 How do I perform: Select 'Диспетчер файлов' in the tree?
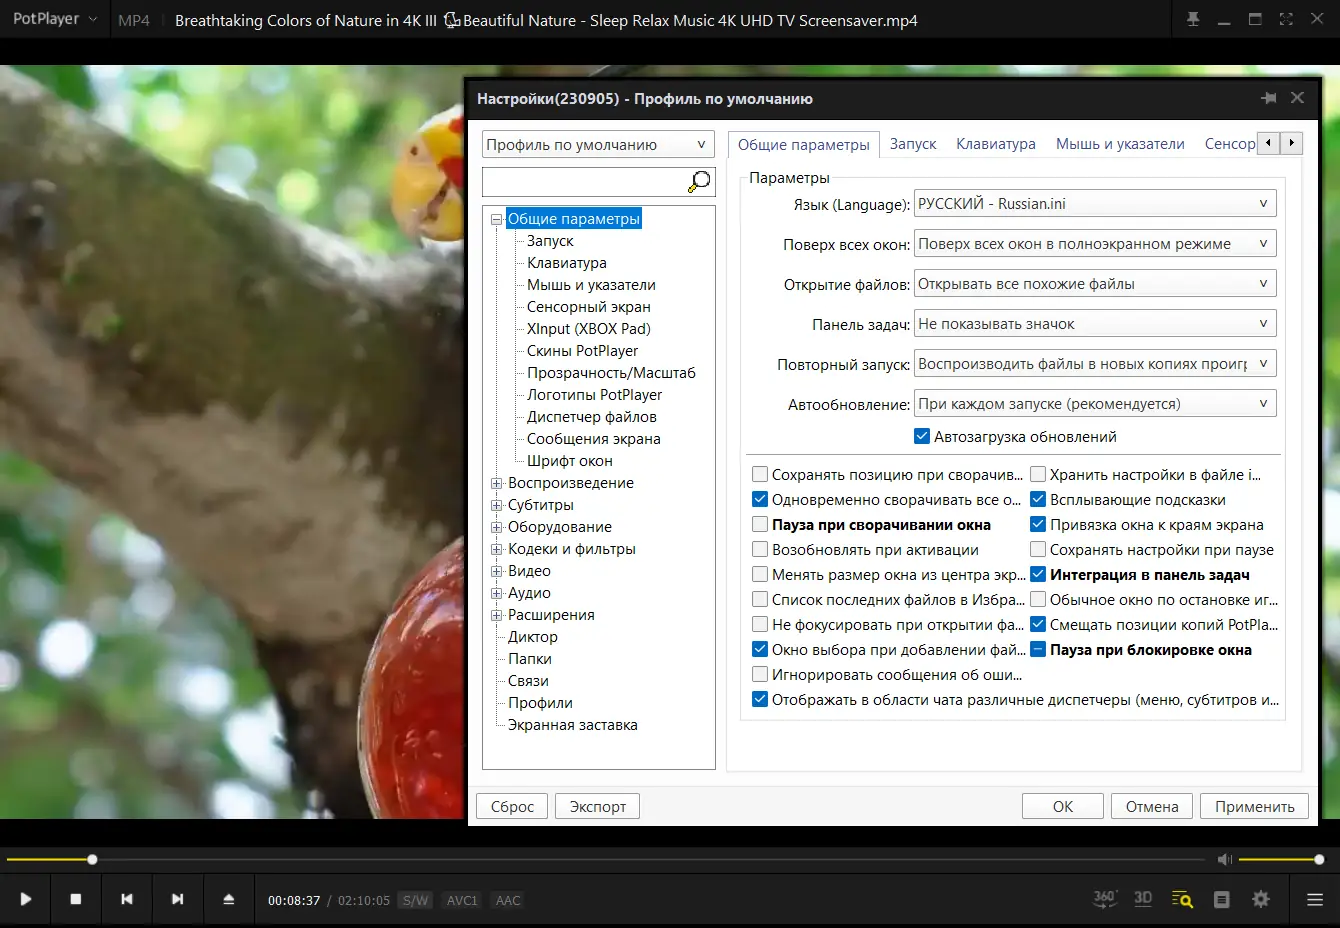click(592, 417)
